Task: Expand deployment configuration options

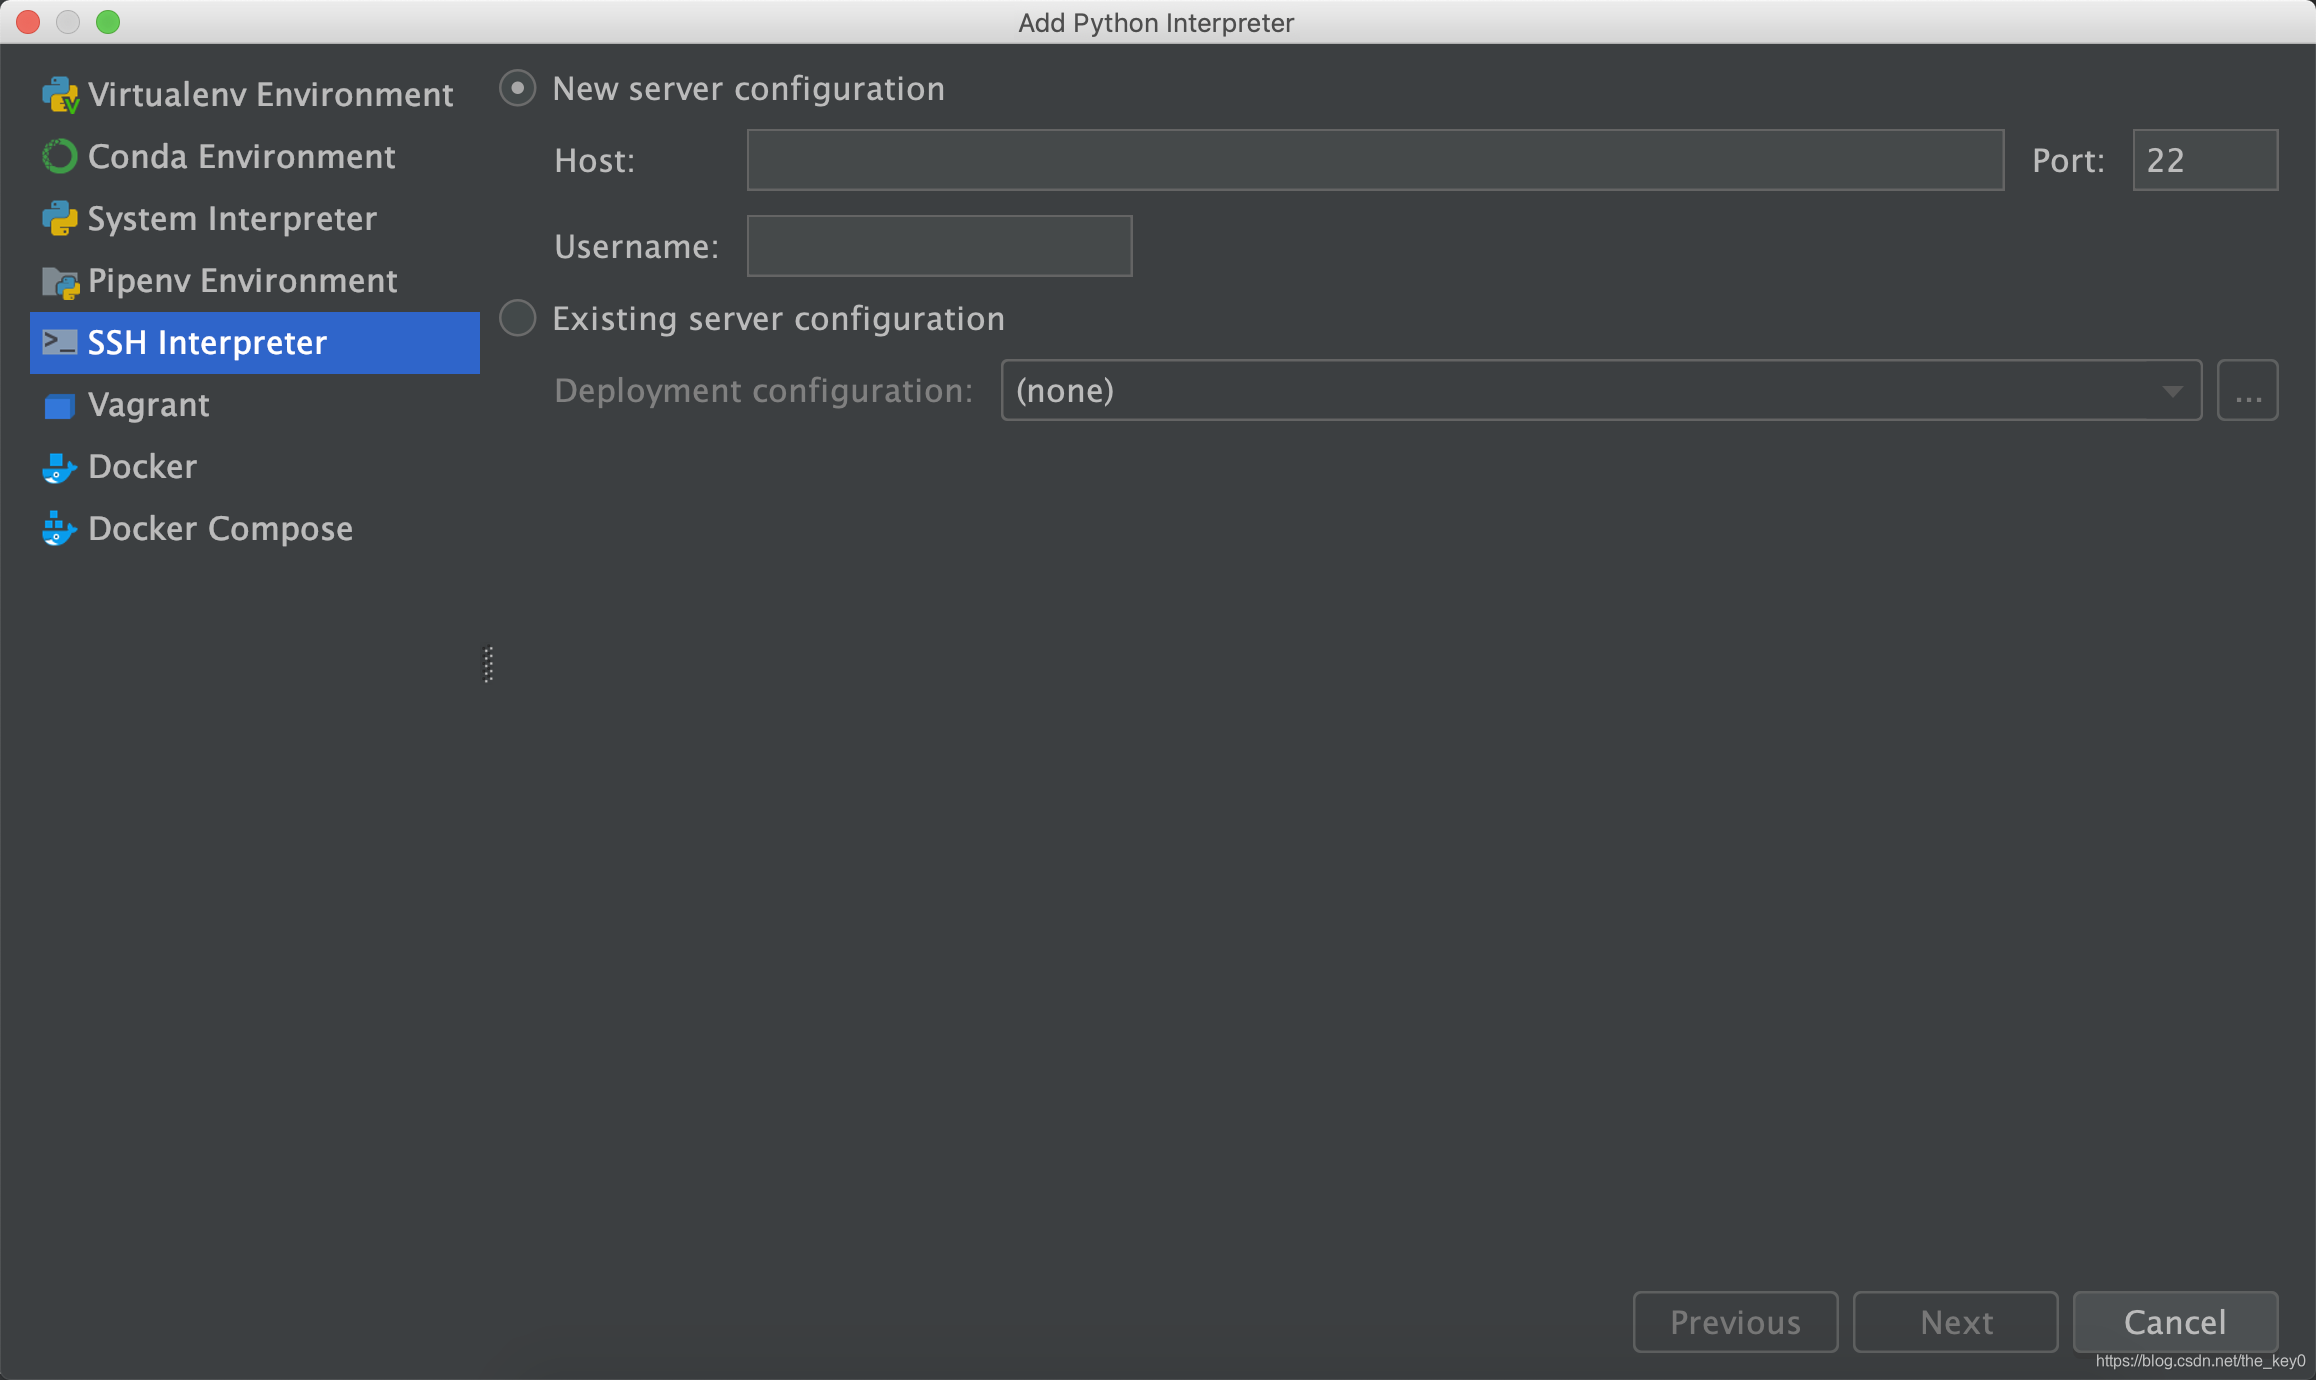Action: [x=2173, y=391]
